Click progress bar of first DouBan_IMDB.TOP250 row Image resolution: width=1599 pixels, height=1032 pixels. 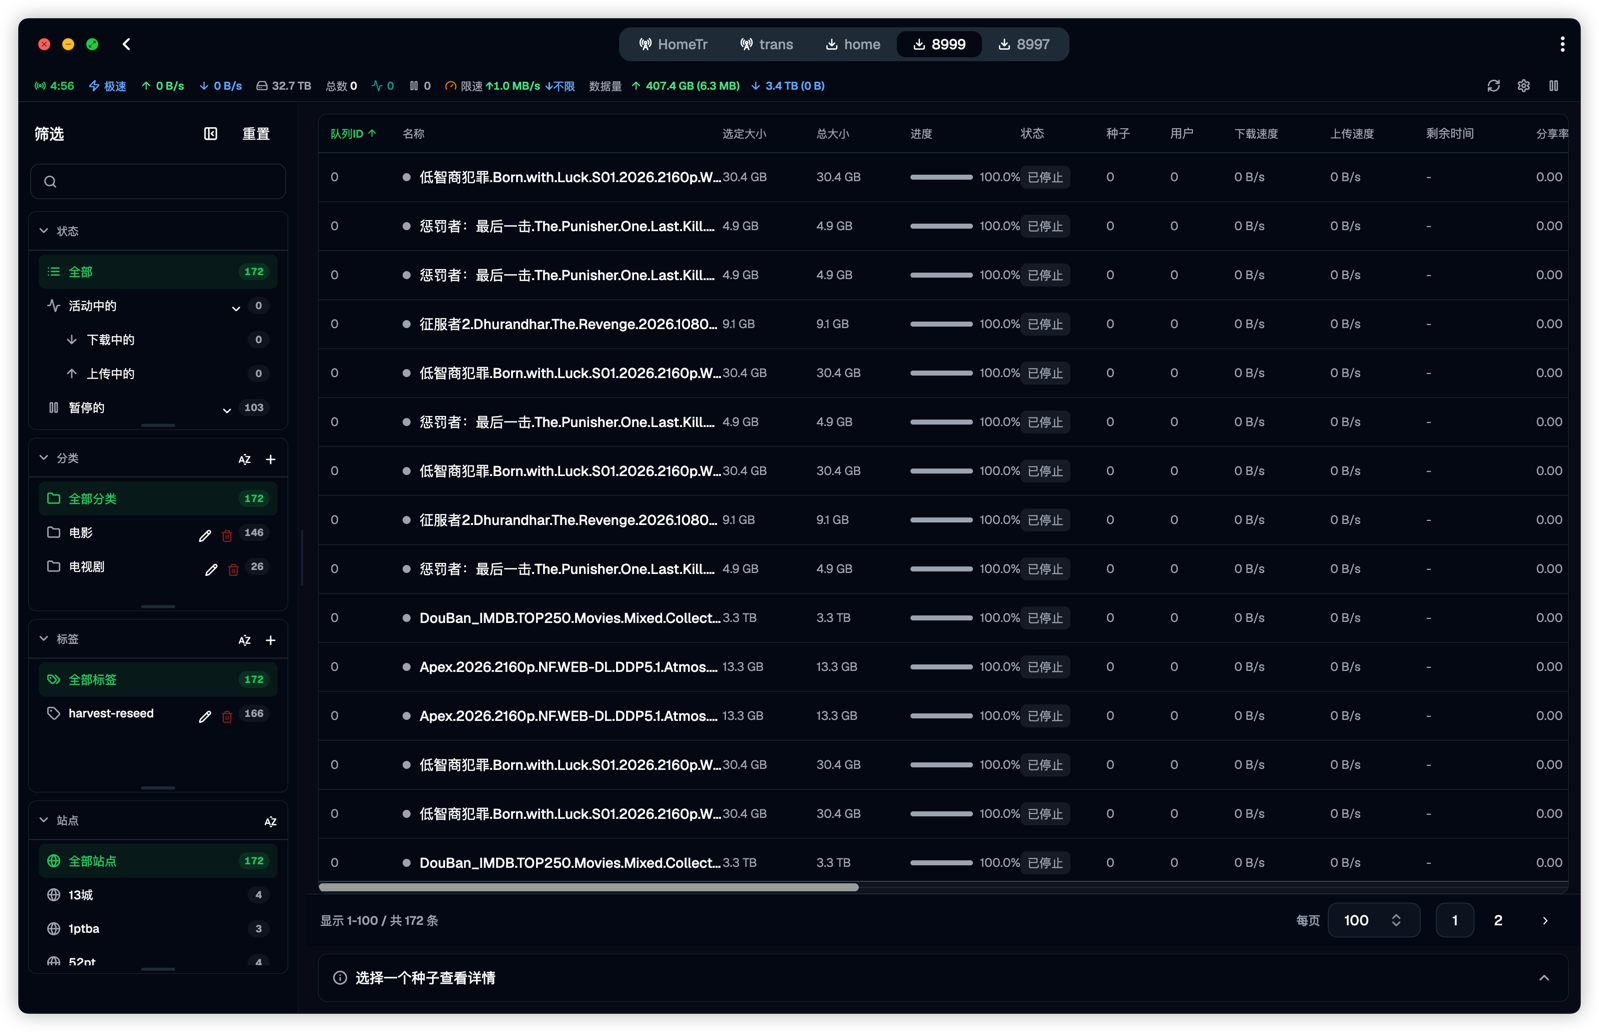coord(941,618)
